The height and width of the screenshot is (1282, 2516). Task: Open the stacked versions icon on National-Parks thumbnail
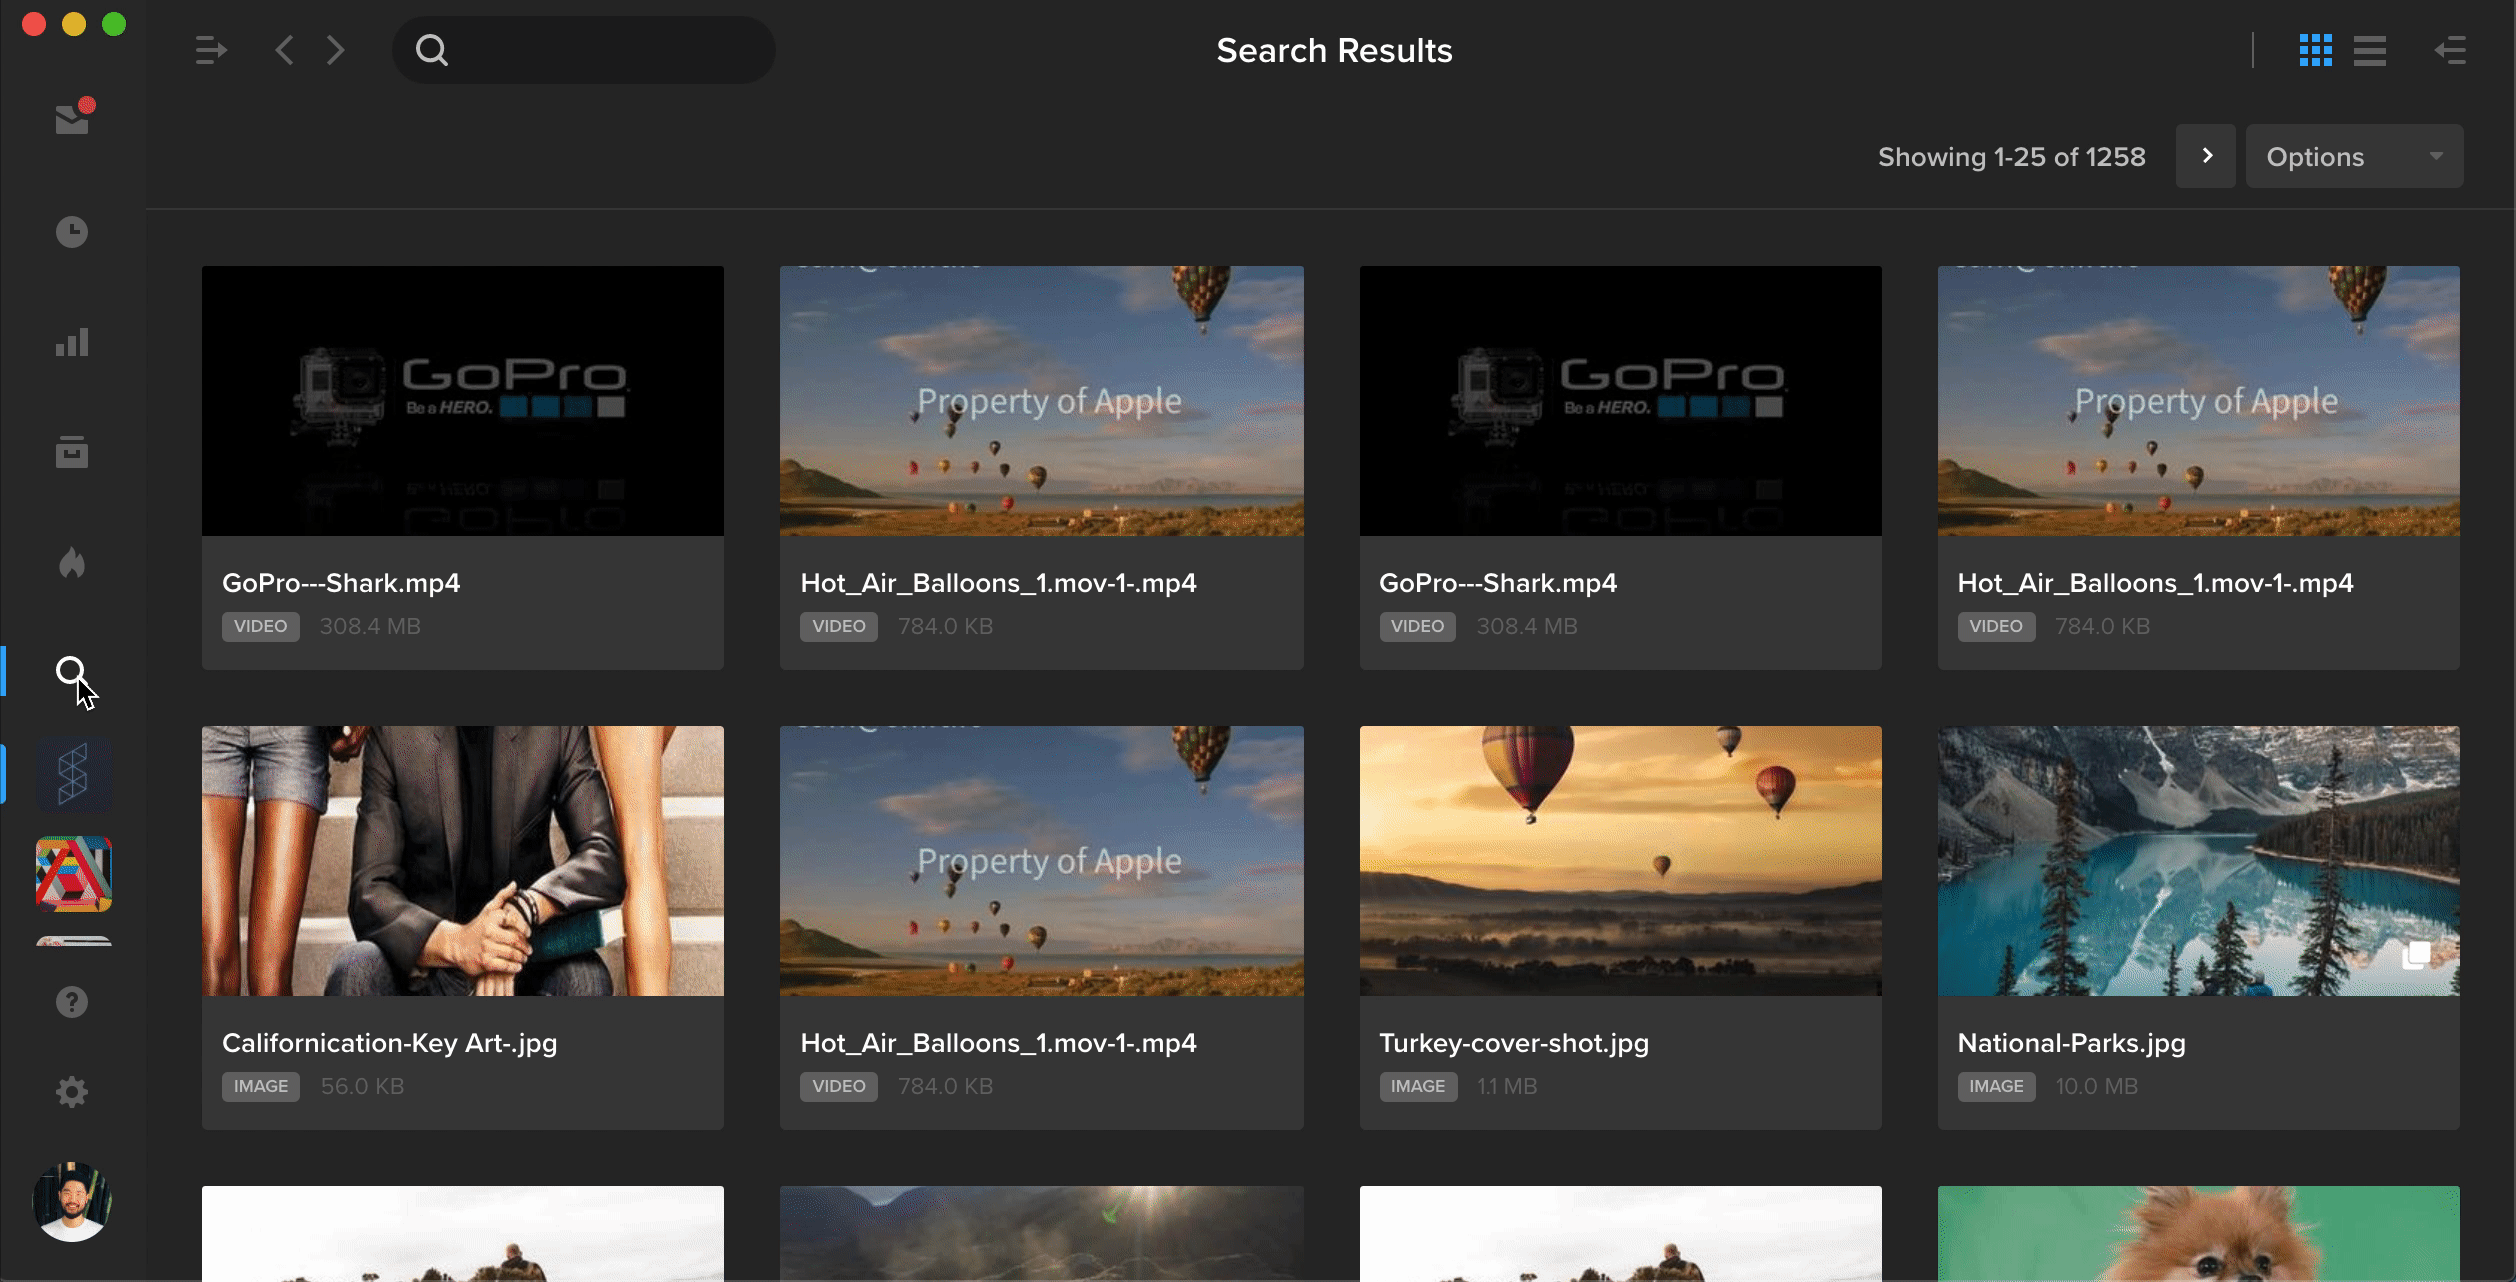pos(2416,955)
